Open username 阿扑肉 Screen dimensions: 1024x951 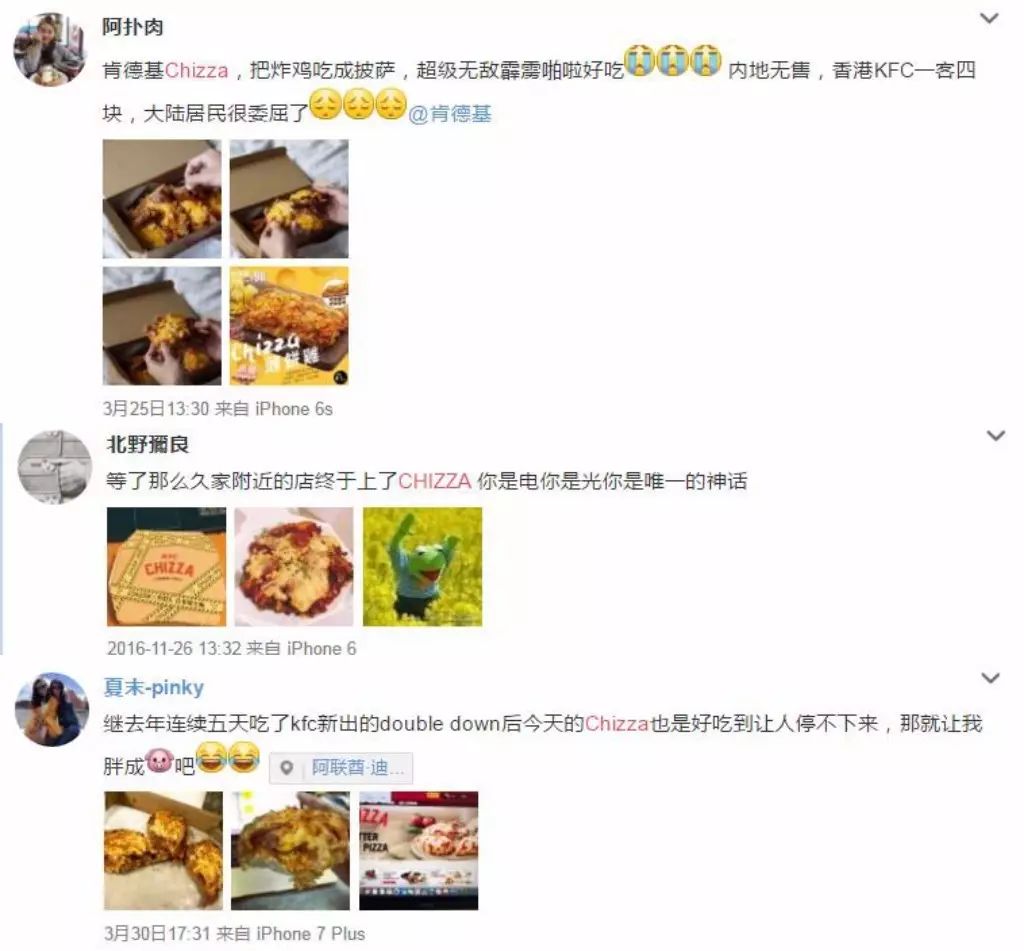133,27
